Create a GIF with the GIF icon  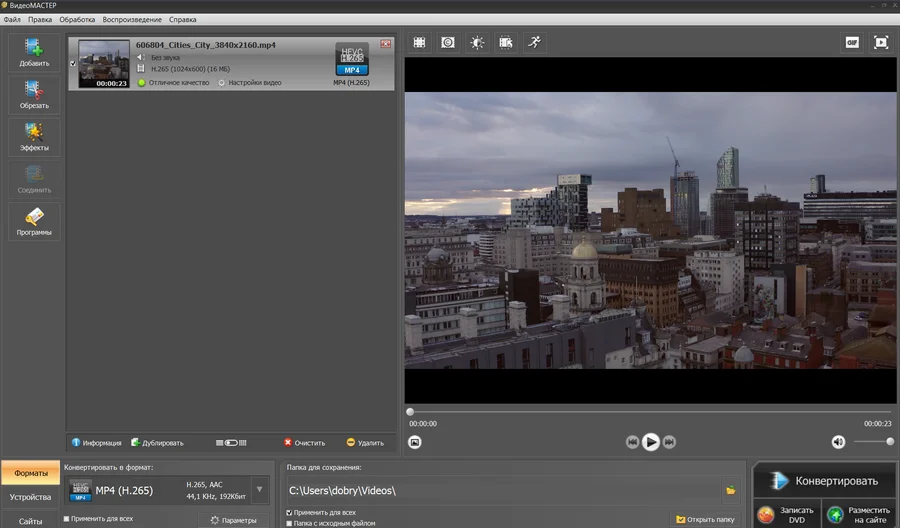[x=852, y=42]
